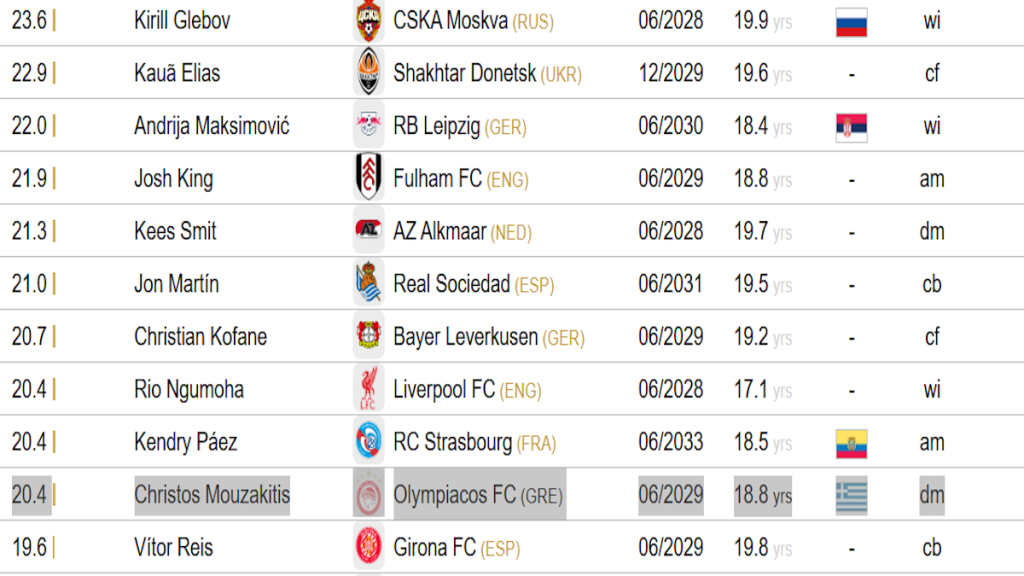The width and height of the screenshot is (1024, 576).
Task: Click the Fulham FC club crest
Action: point(368,179)
